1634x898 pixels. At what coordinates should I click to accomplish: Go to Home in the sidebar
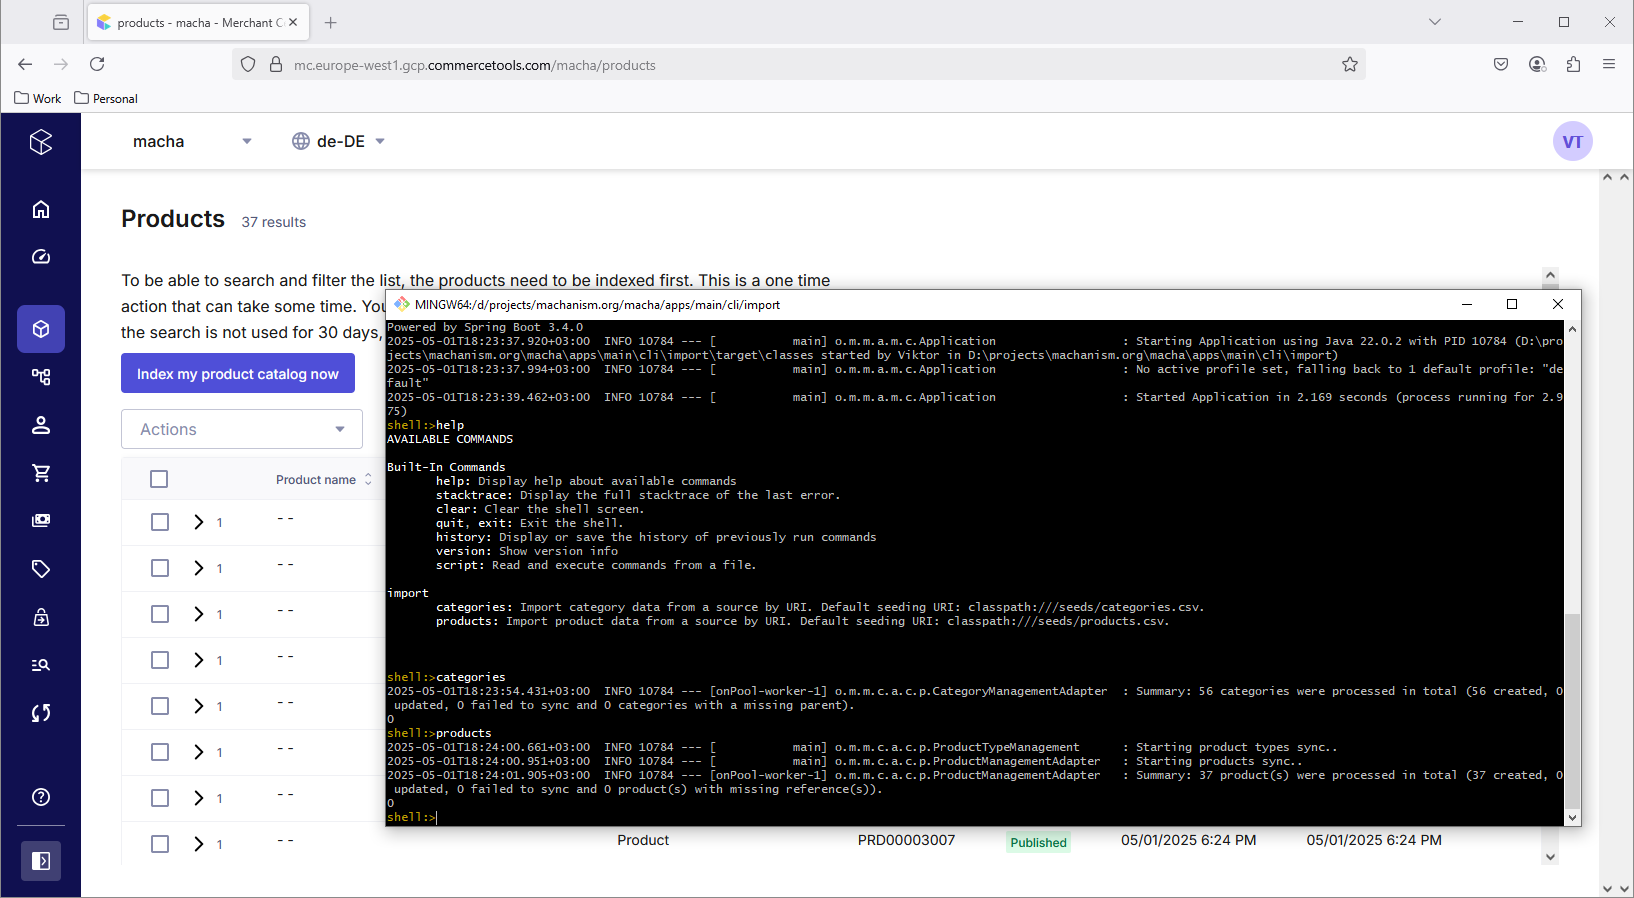tap(41, 209)
